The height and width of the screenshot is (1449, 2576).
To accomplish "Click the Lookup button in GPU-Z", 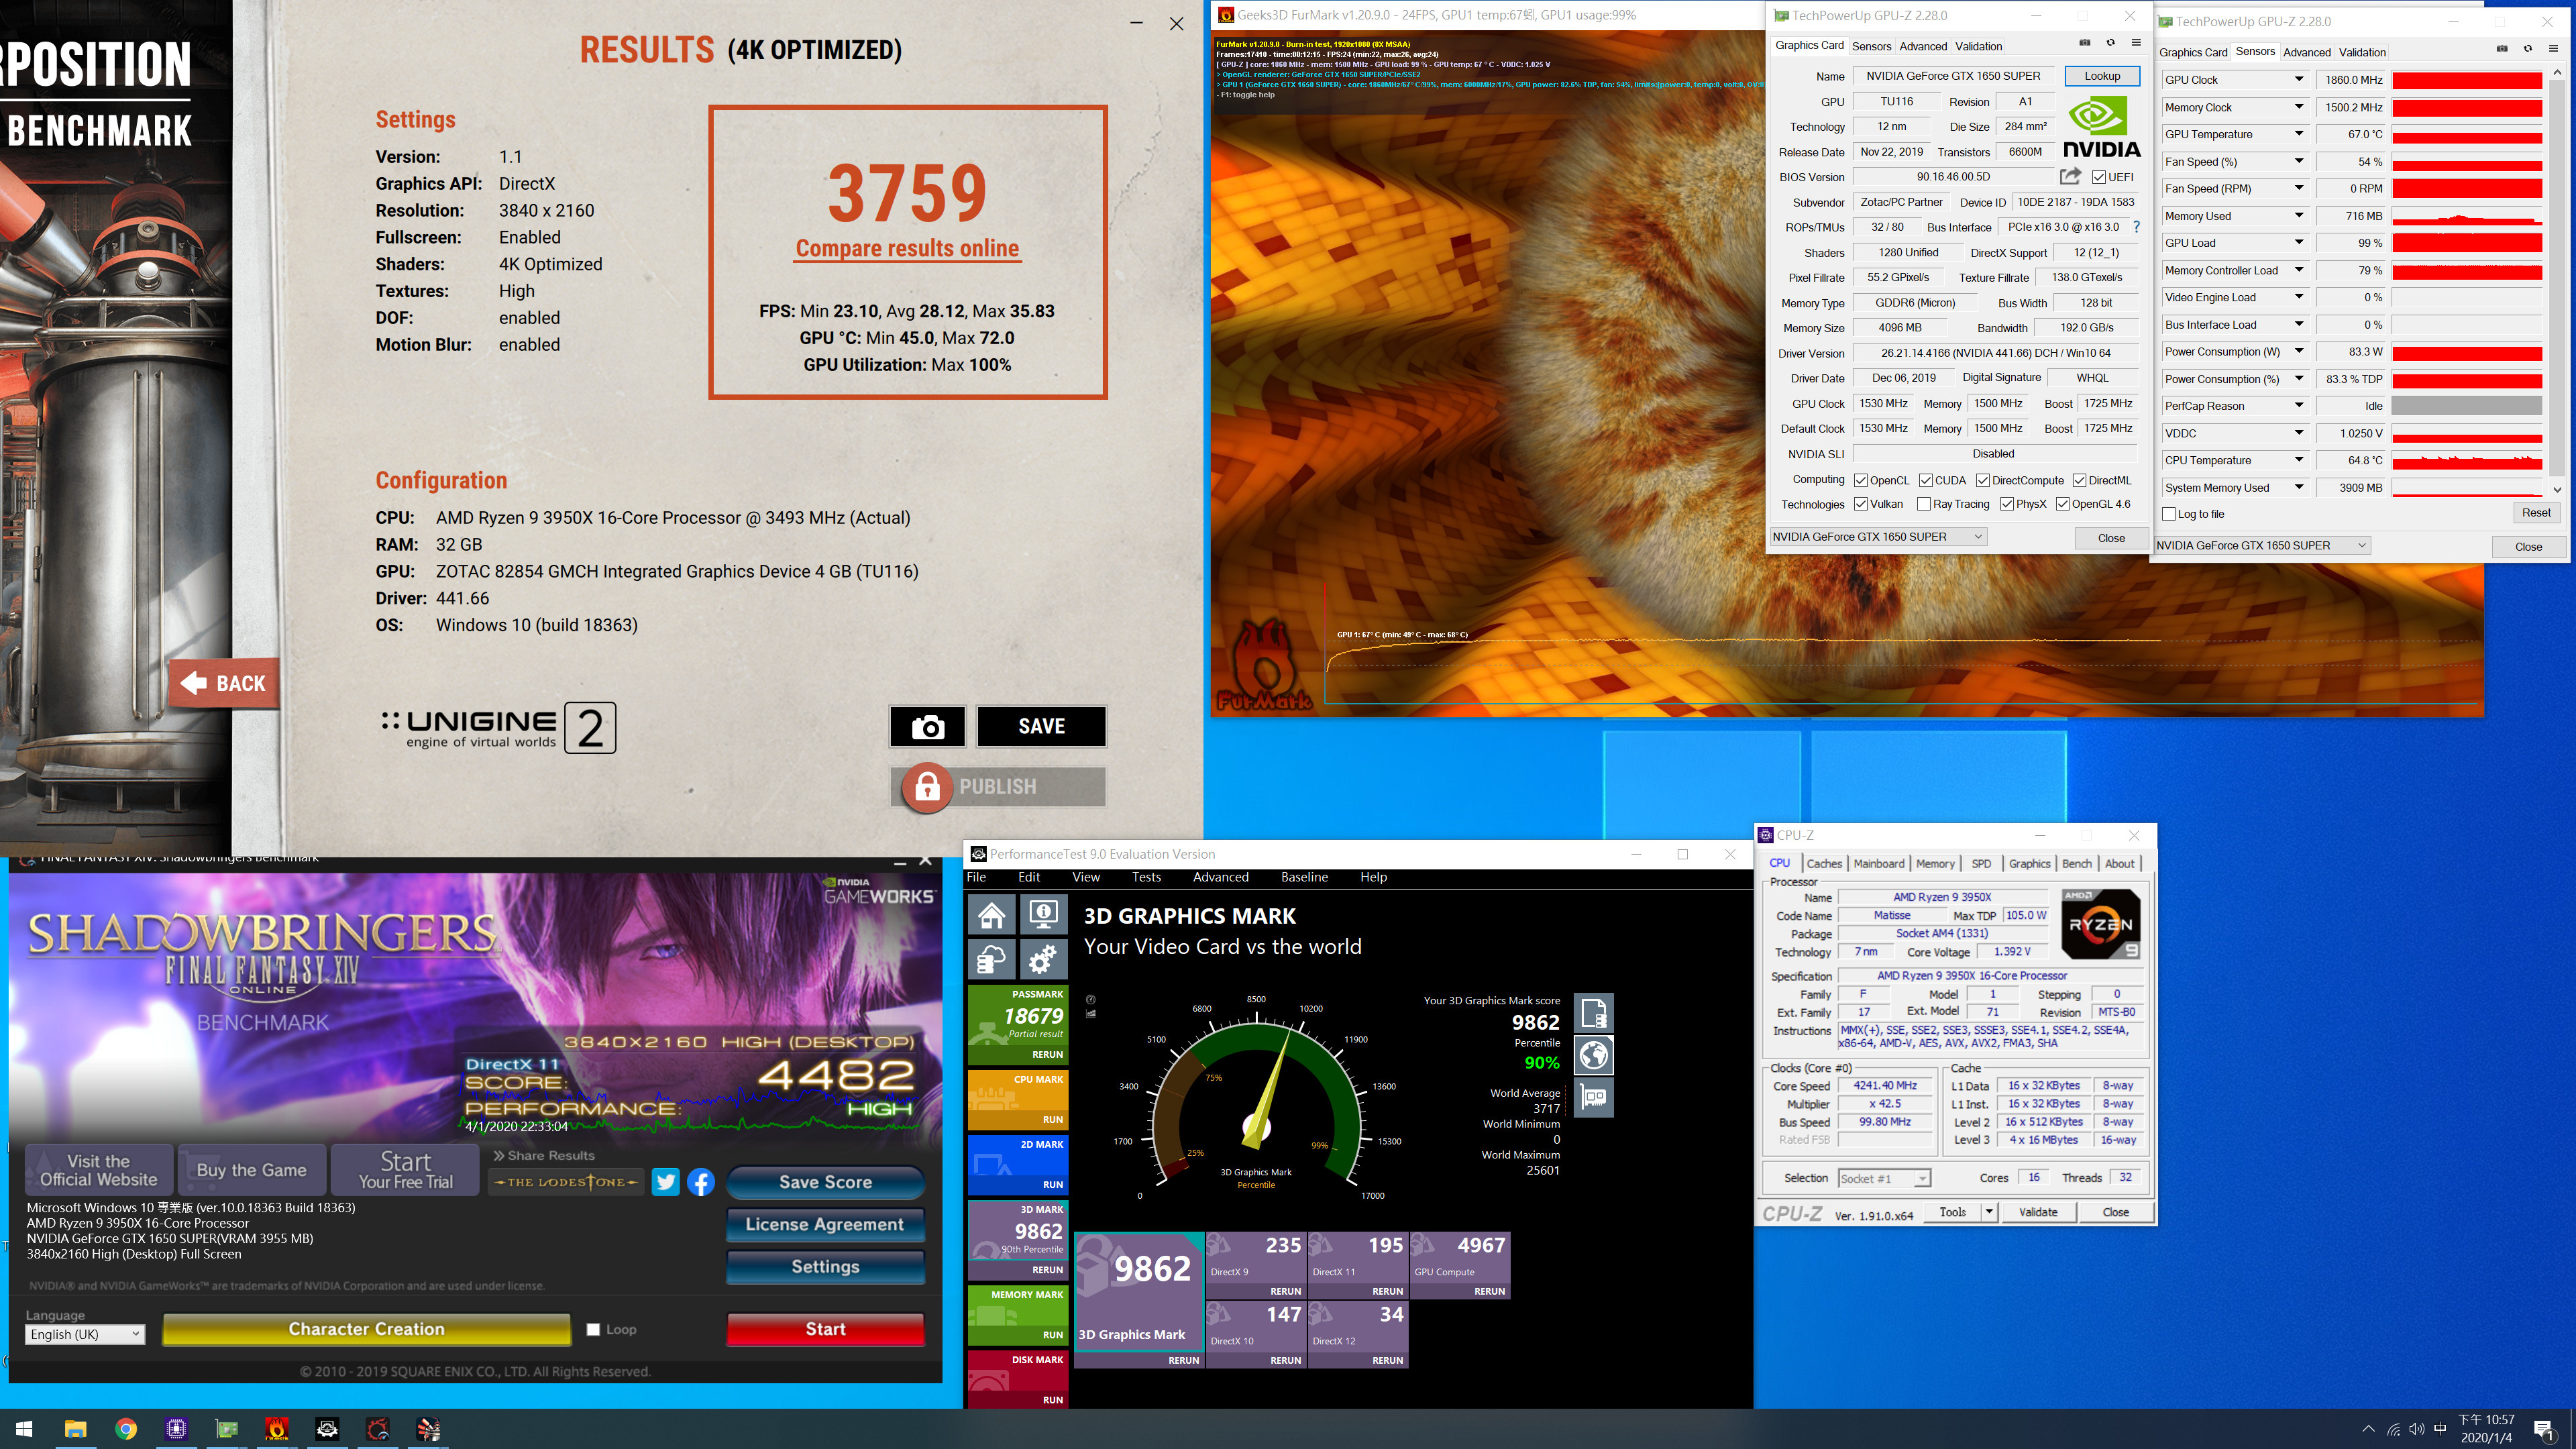I will click(2101, 76).
